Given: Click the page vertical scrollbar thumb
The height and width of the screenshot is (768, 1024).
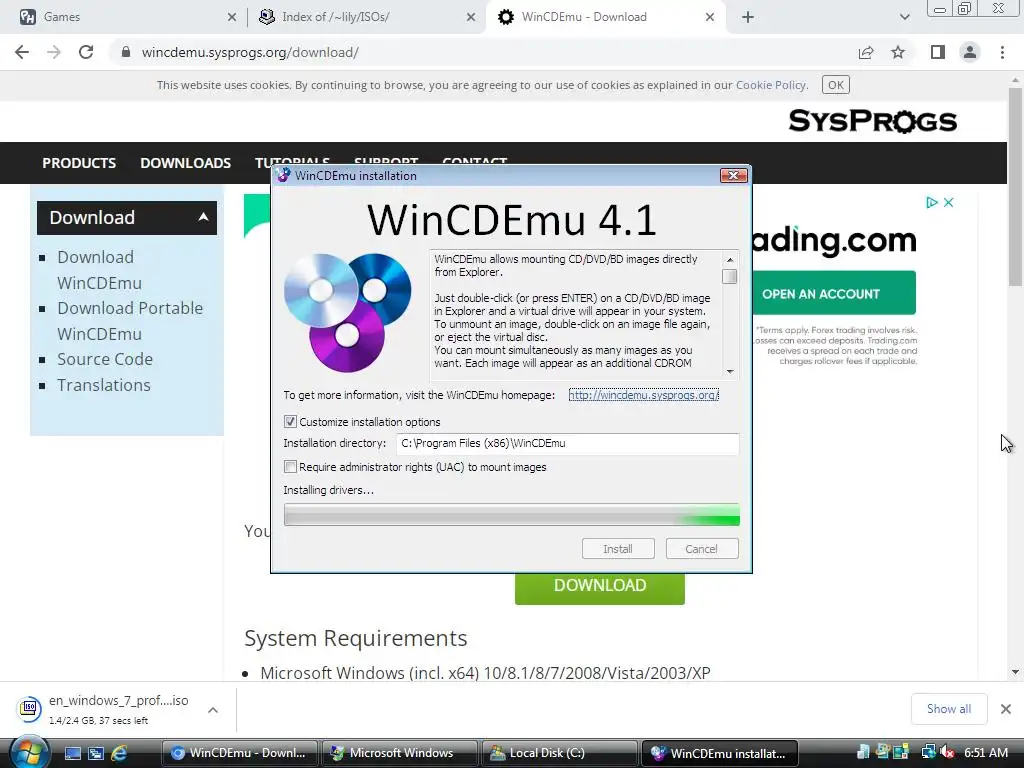Looking at the screenshot, I should 1015,186.
